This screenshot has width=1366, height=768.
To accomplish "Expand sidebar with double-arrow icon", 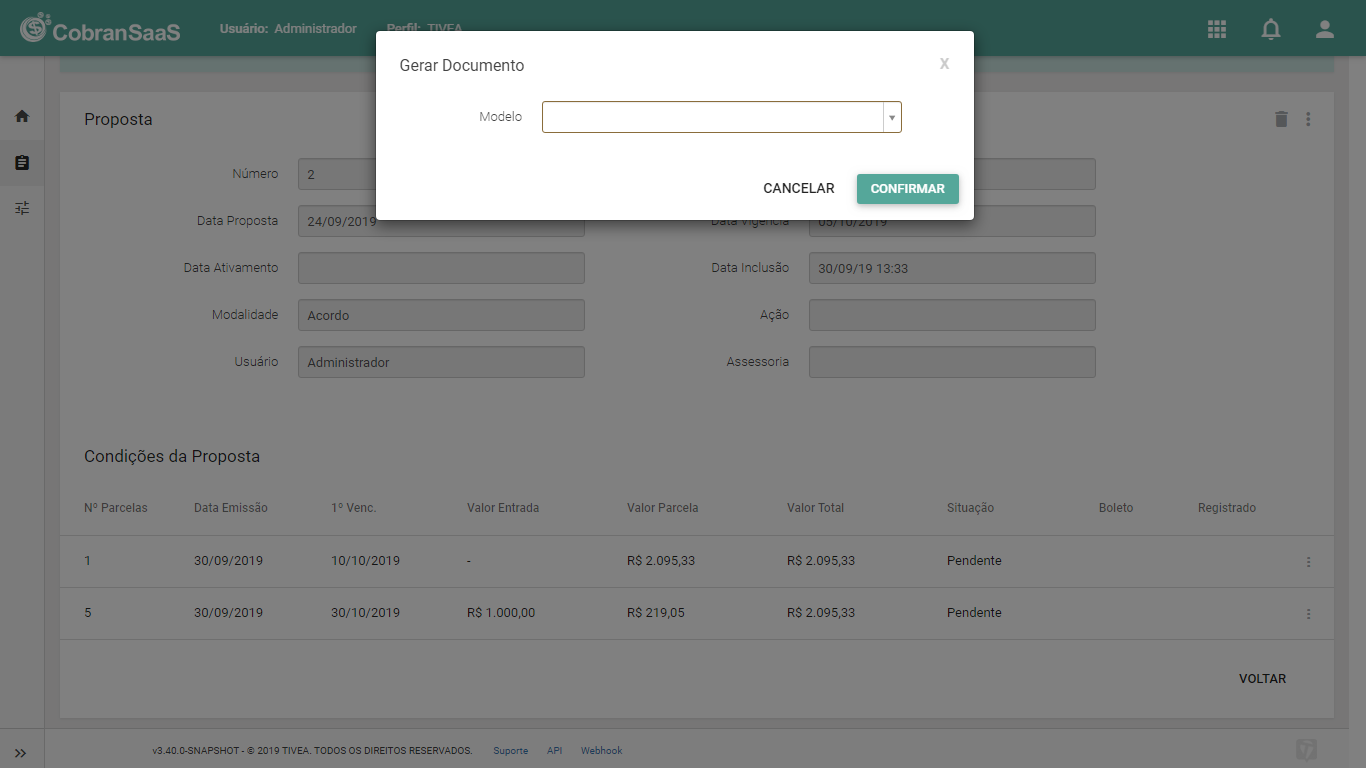I will click(21, 753).
